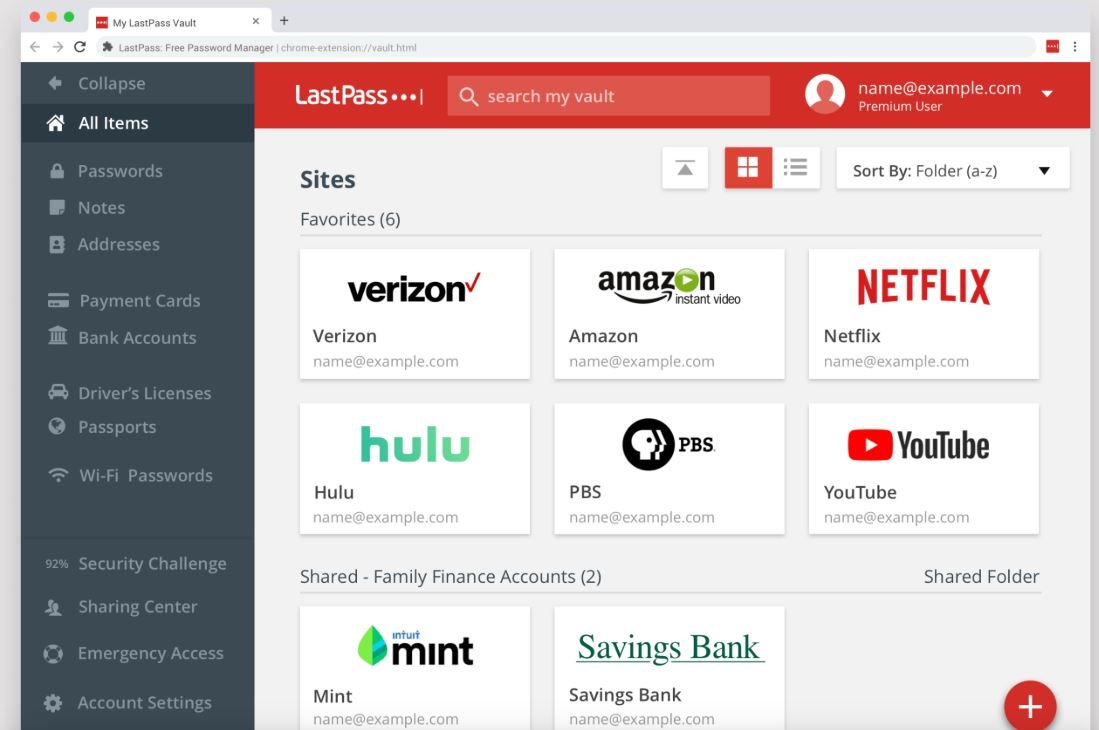1099x730 pixels.
Task: Open Notes in the sidebar
Action: coord(102,207)
